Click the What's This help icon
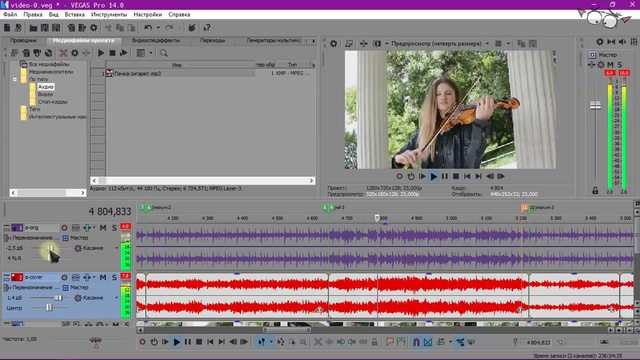Image resolution: width=640 pixels, height=360 pixels. [x=207, y=28]
